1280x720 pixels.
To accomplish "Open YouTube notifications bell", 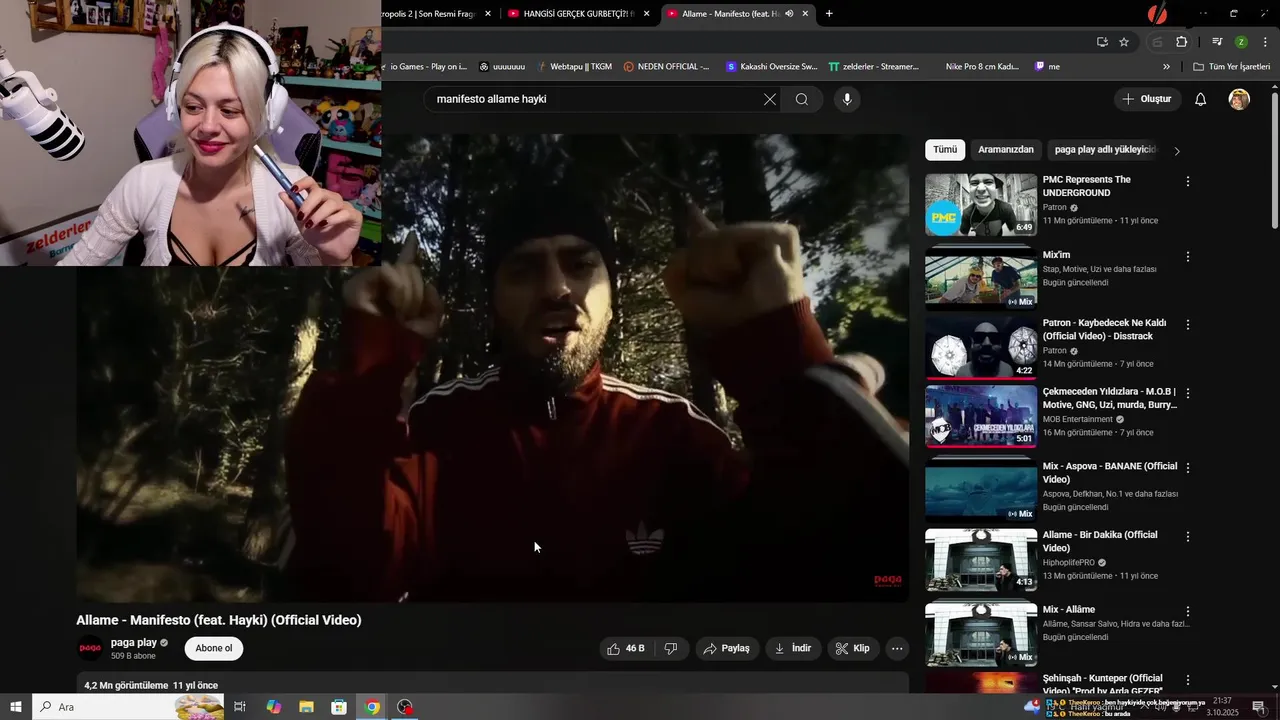I will pyautogui.click(x=1201, y=99).
